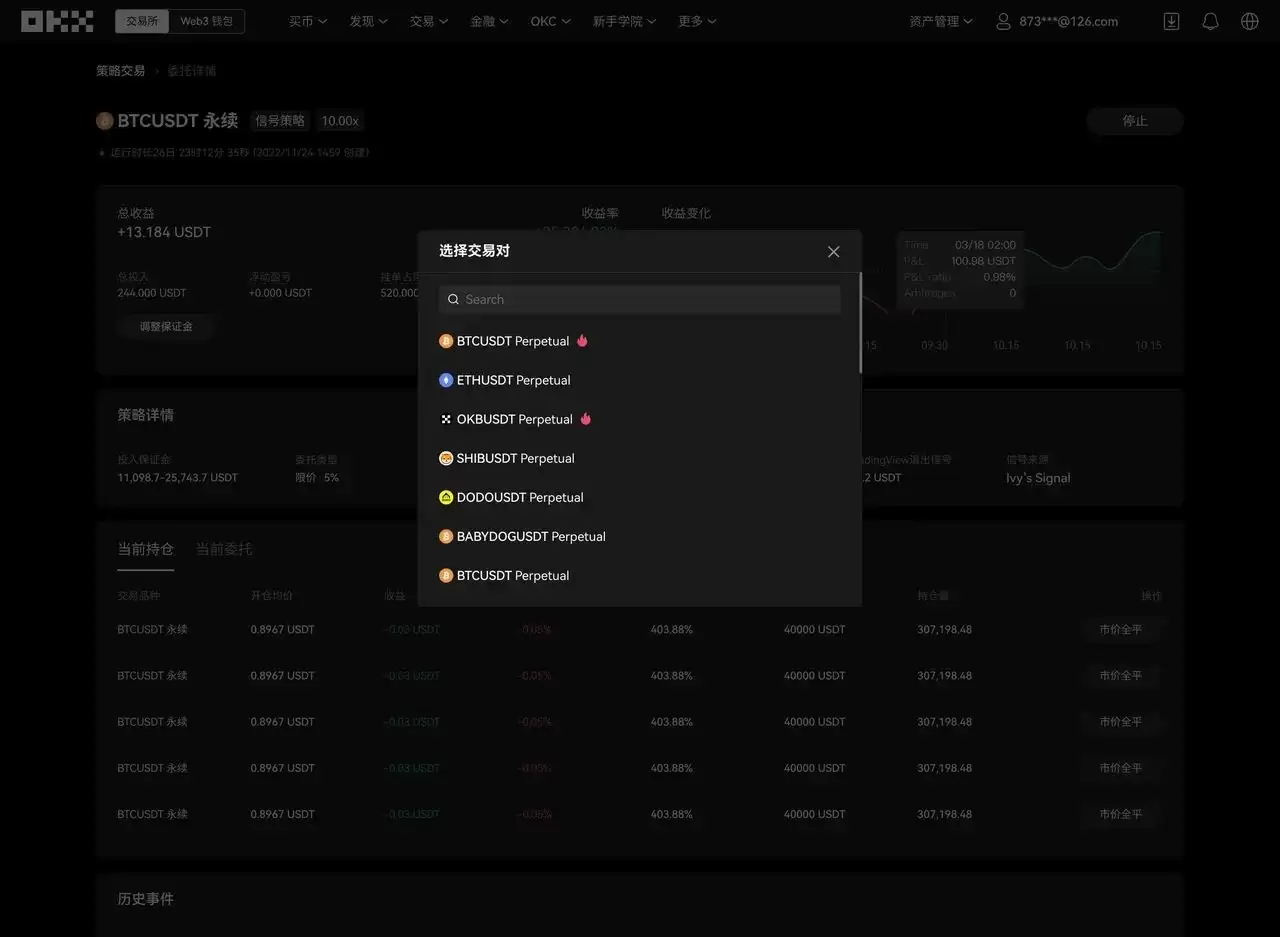Switch to the Web3钱包 tab

click(x=207, y=19)
